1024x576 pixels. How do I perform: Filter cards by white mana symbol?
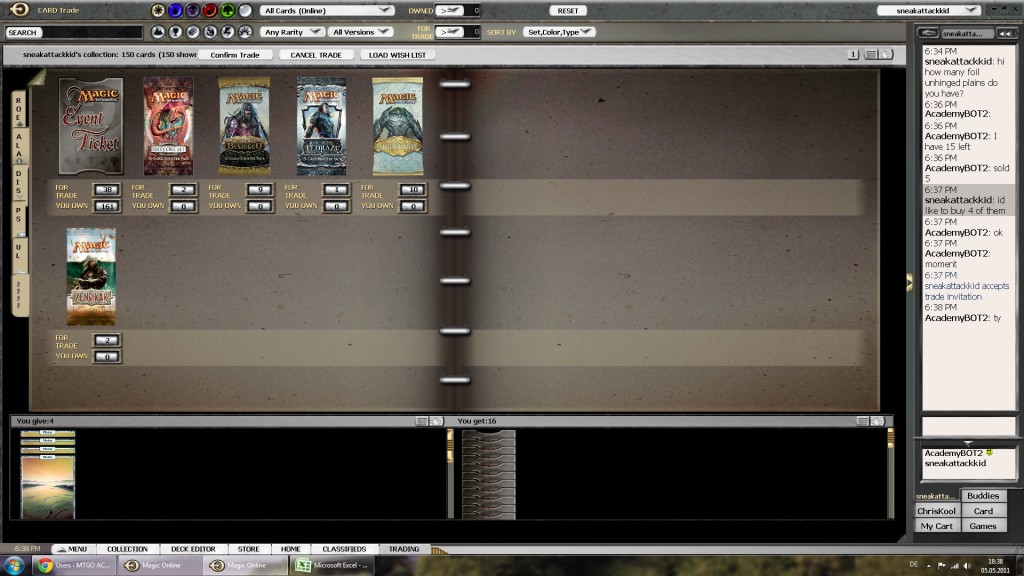[x=158, y=10]
